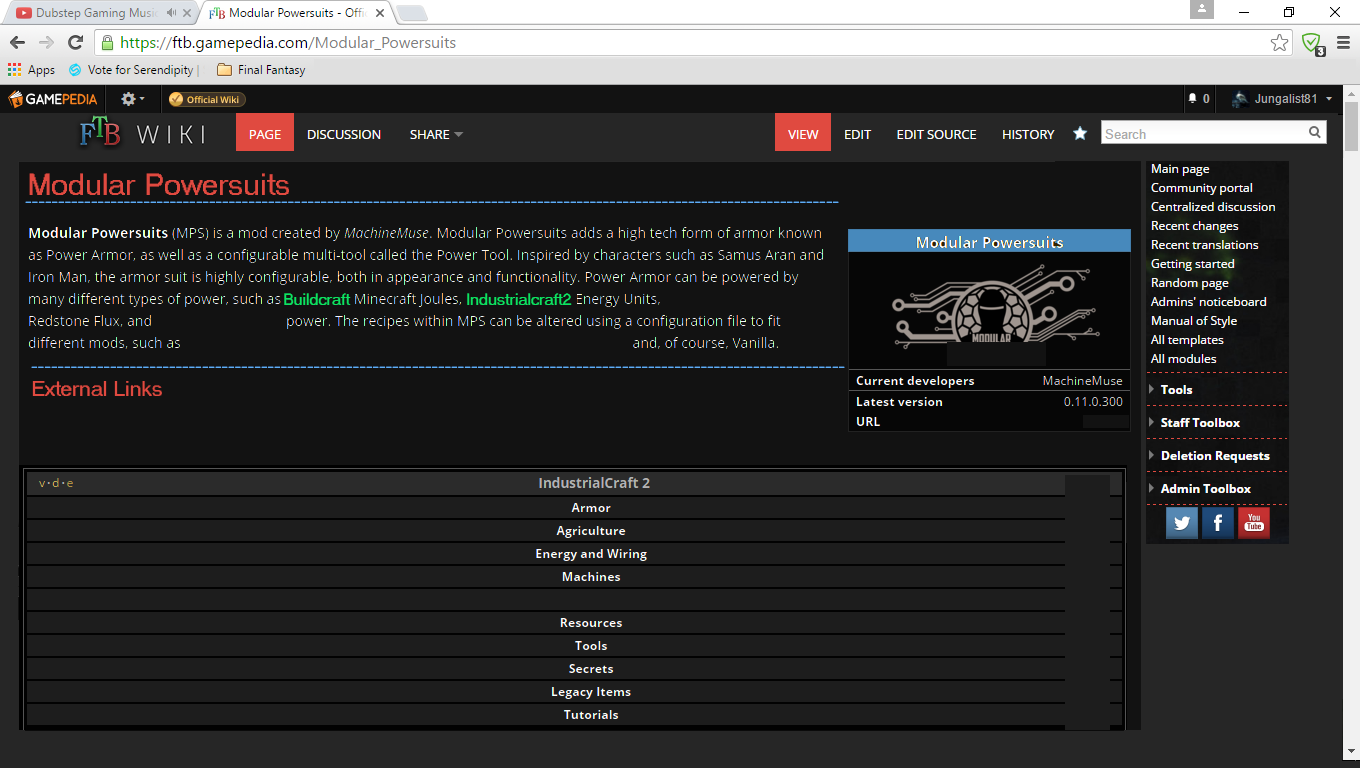Open the Getting started link
The image size is (1360, 768).
[1193, 264]
